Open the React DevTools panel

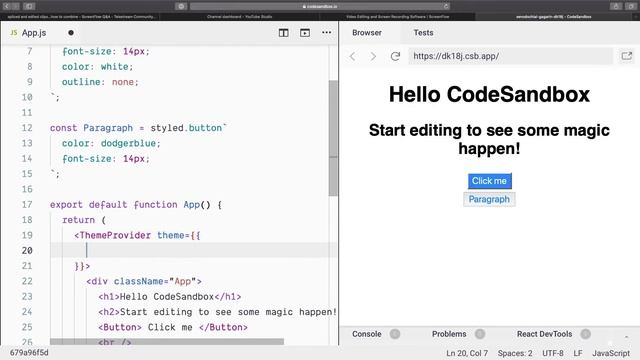(x=544, y=334)
